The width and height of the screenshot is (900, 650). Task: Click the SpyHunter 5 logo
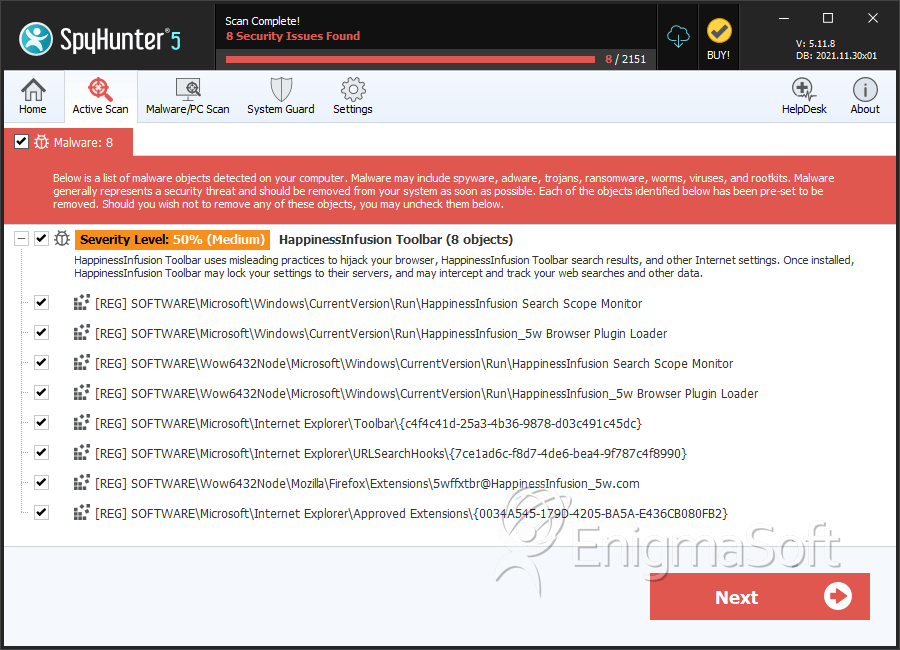[100, 39]
